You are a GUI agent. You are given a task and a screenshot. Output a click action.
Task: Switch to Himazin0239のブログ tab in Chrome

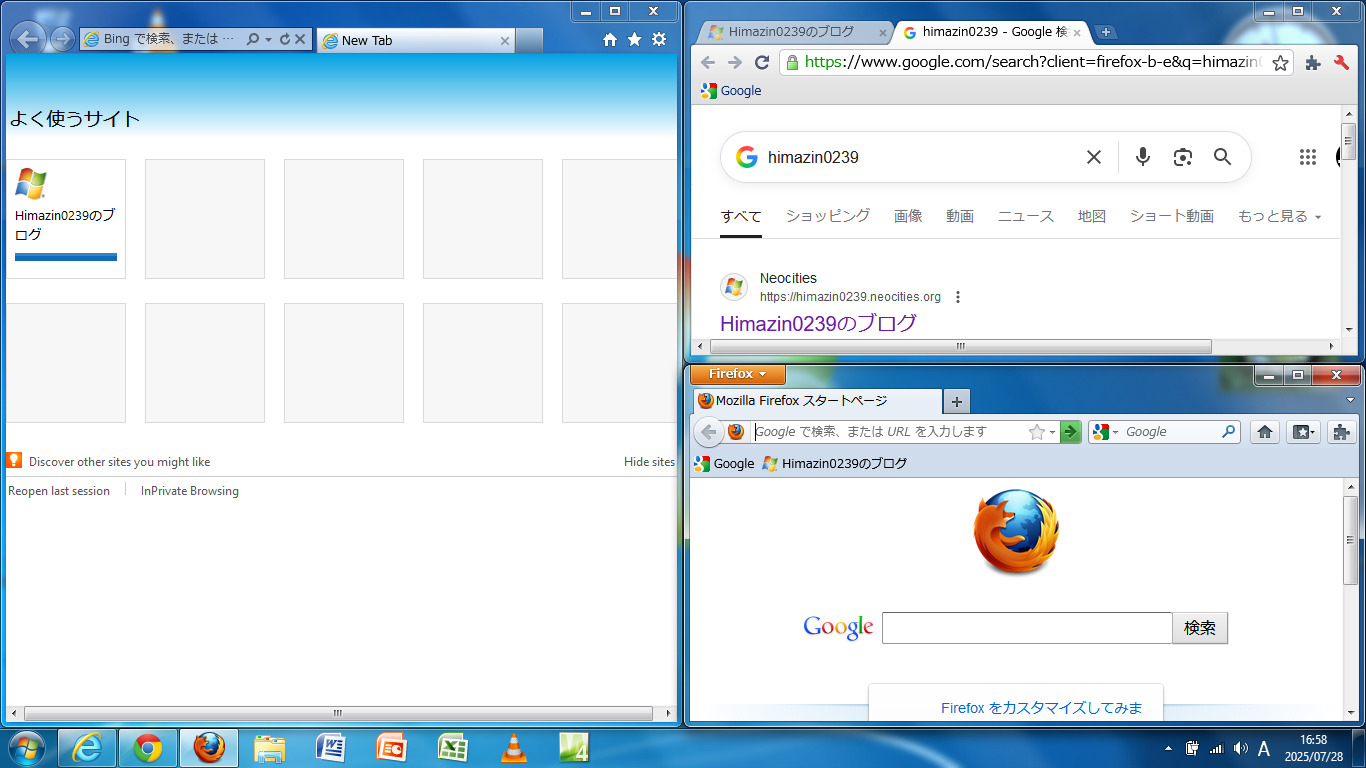click(x=790, y=32)
